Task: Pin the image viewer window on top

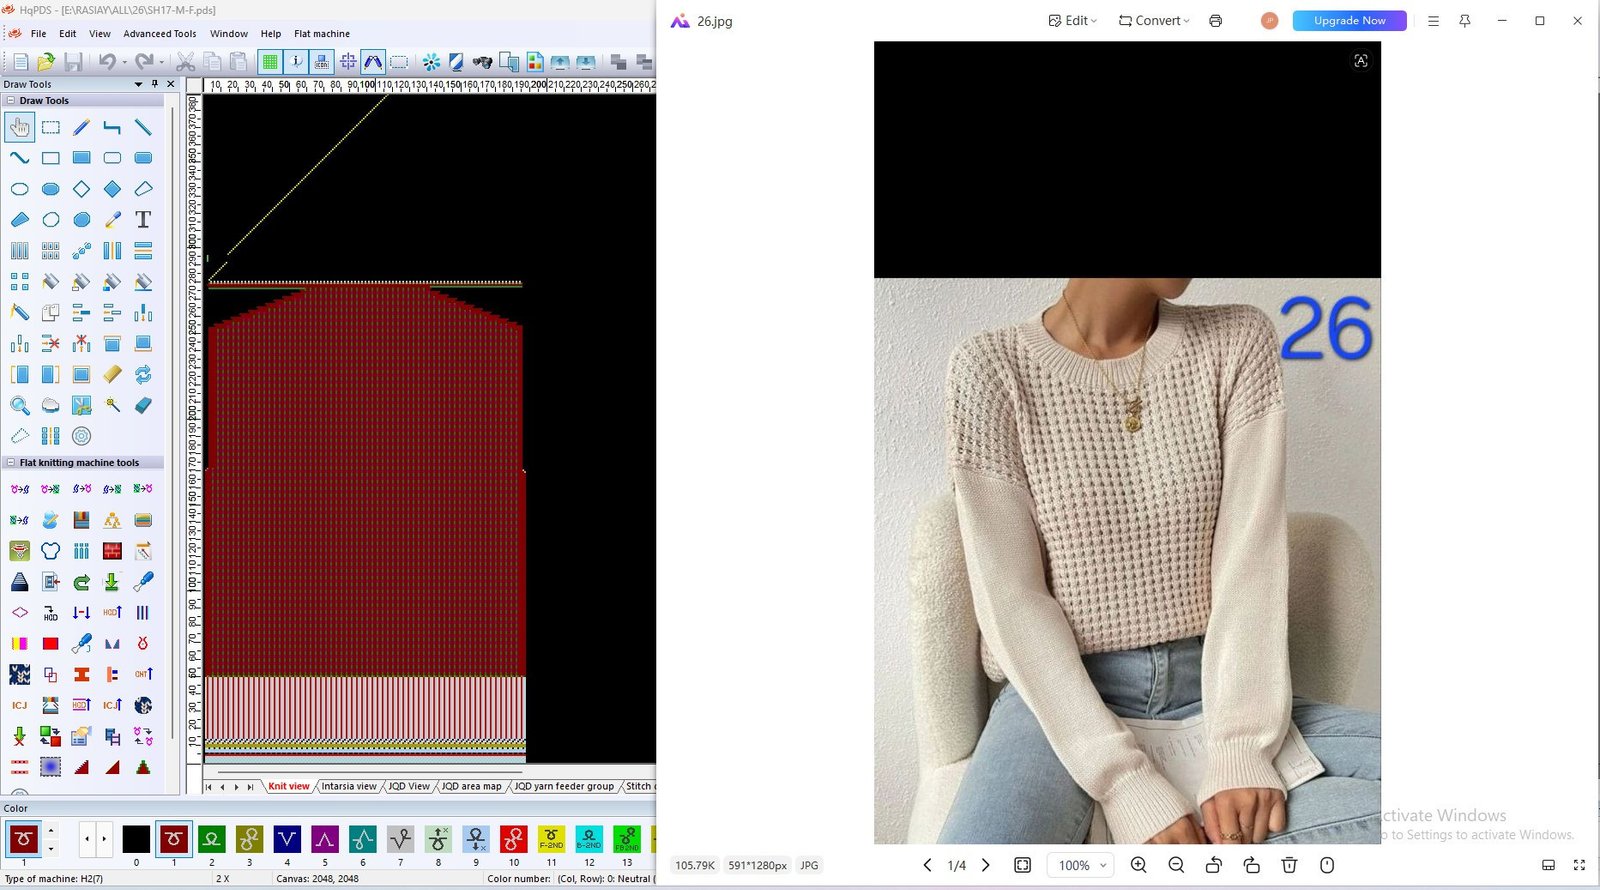Action: (1465, 21)
